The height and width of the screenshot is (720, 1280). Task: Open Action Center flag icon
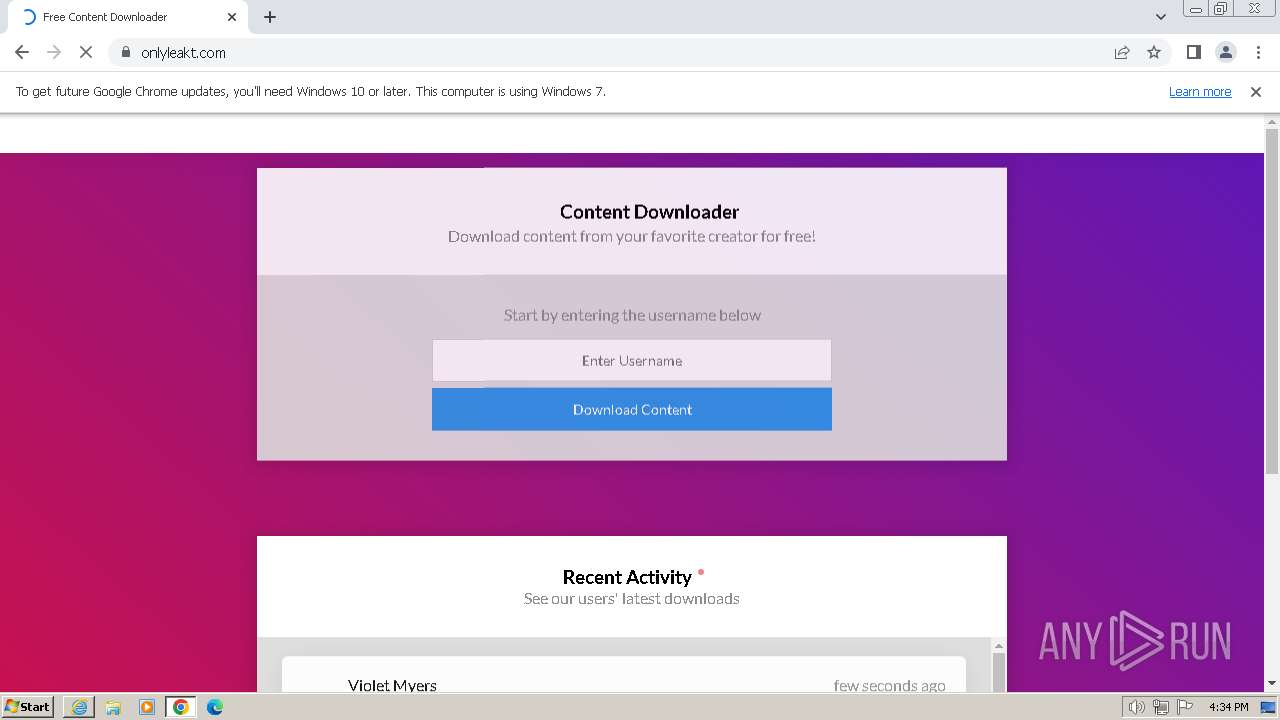click(1185, 707)
